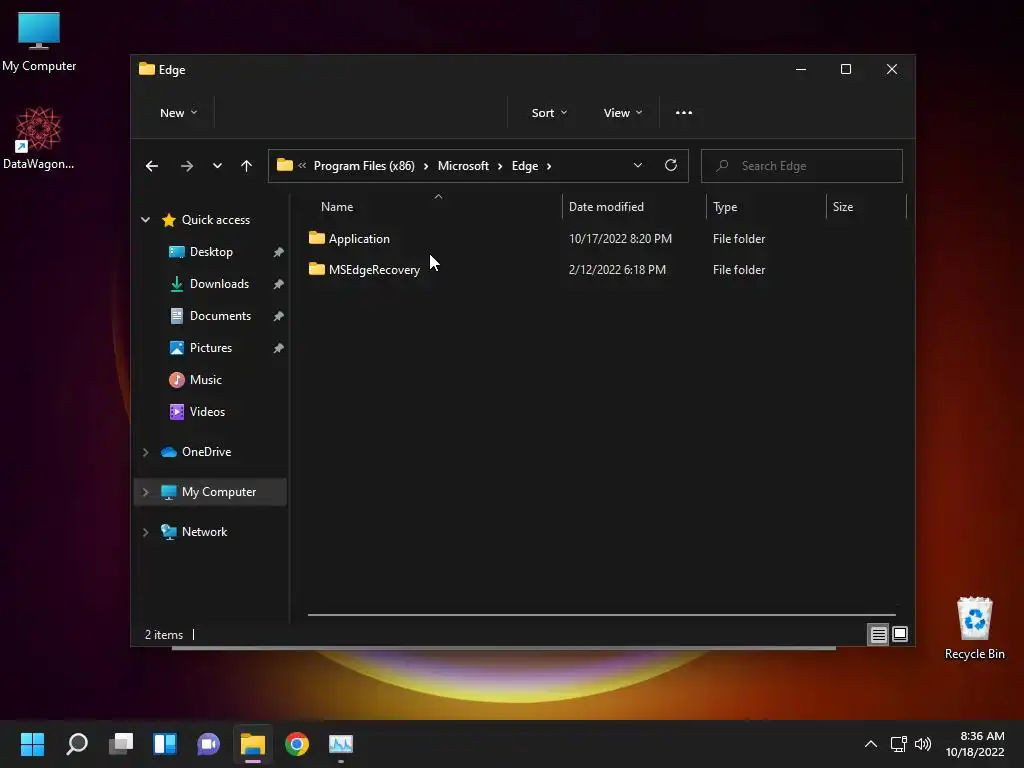The width and height of the screenshot is (1024, 768).
Task: Open Videos in the sidebar
Action: (x=207, y=412)
